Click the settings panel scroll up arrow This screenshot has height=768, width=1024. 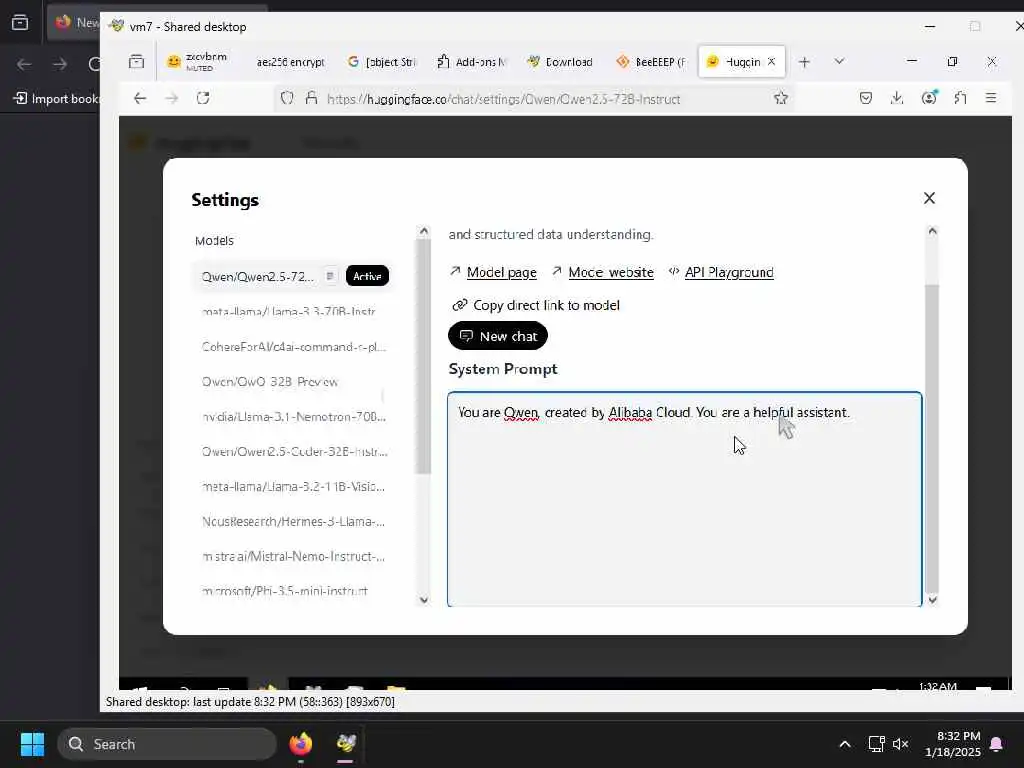point(933,231)
